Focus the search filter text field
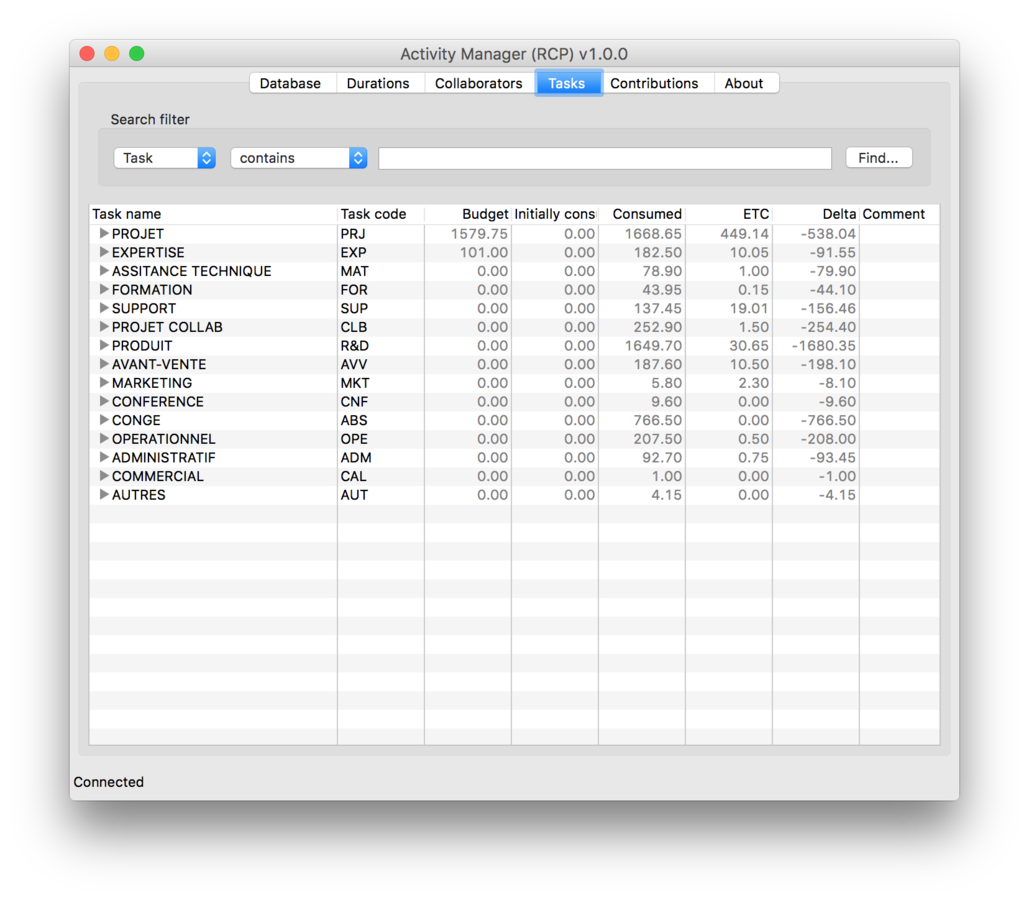This screenshot has width=1029, height=900. point(605,158)
